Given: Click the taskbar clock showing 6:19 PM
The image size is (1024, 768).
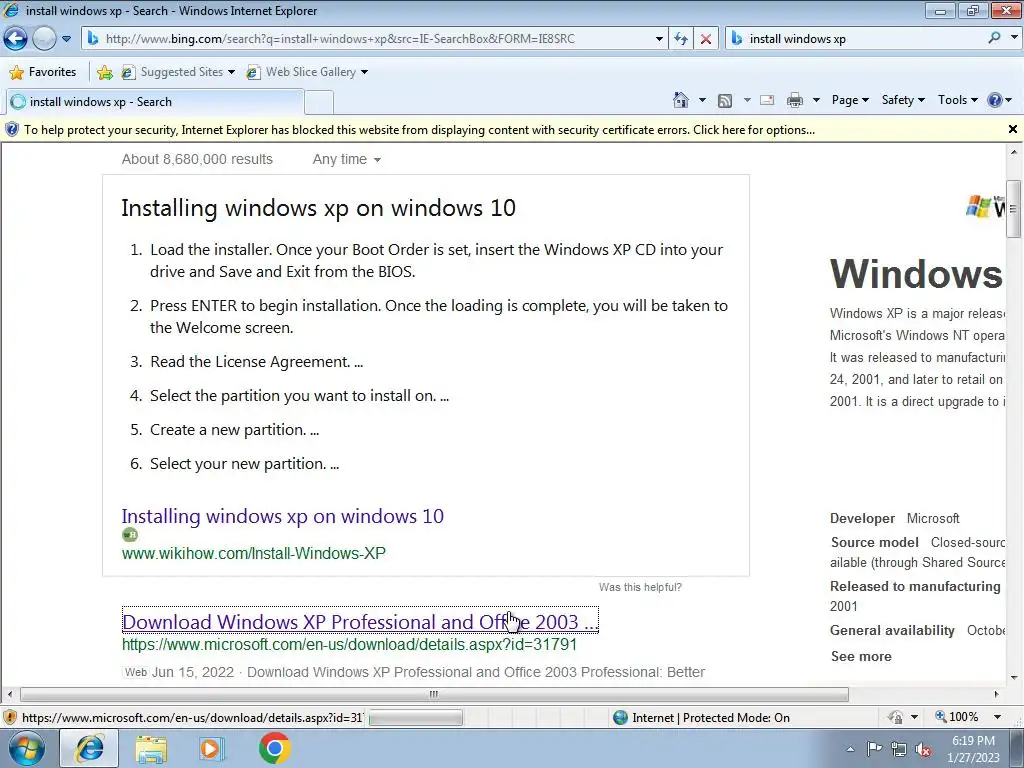Looking at the screenshot, I should pos(973,749).
